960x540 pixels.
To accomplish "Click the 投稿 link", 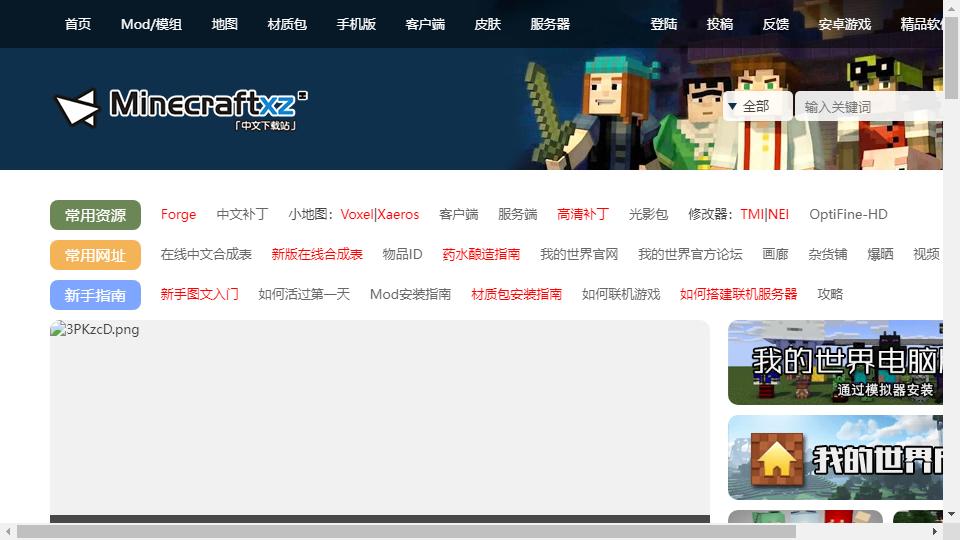I will pos(720,24).
